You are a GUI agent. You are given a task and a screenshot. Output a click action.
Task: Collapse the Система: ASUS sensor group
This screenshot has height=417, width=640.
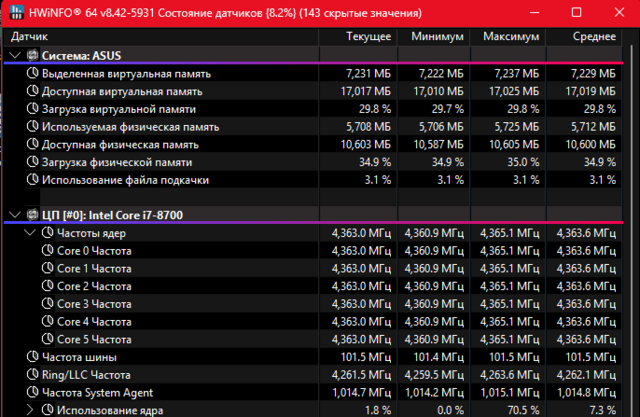pyautogui.click(x=14, y=55)
